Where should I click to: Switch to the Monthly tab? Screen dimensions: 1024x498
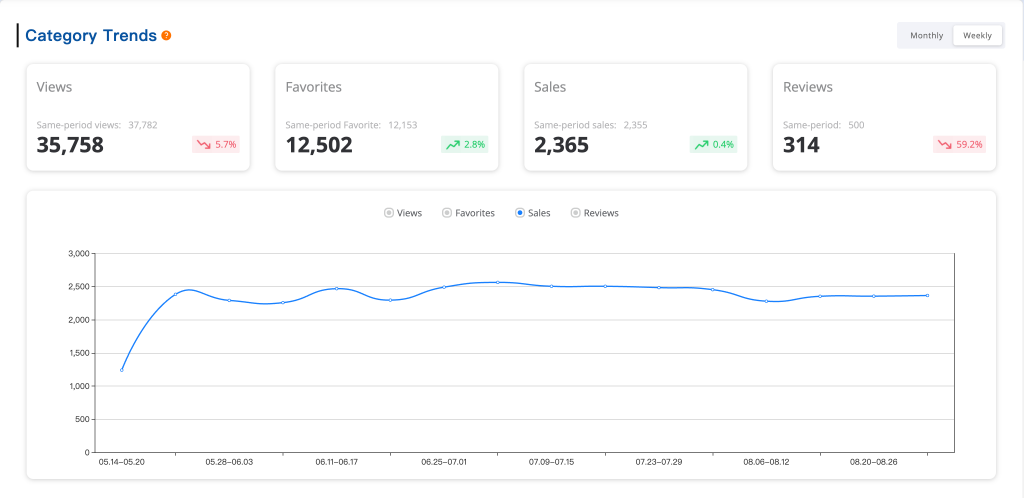click(926, 35)
